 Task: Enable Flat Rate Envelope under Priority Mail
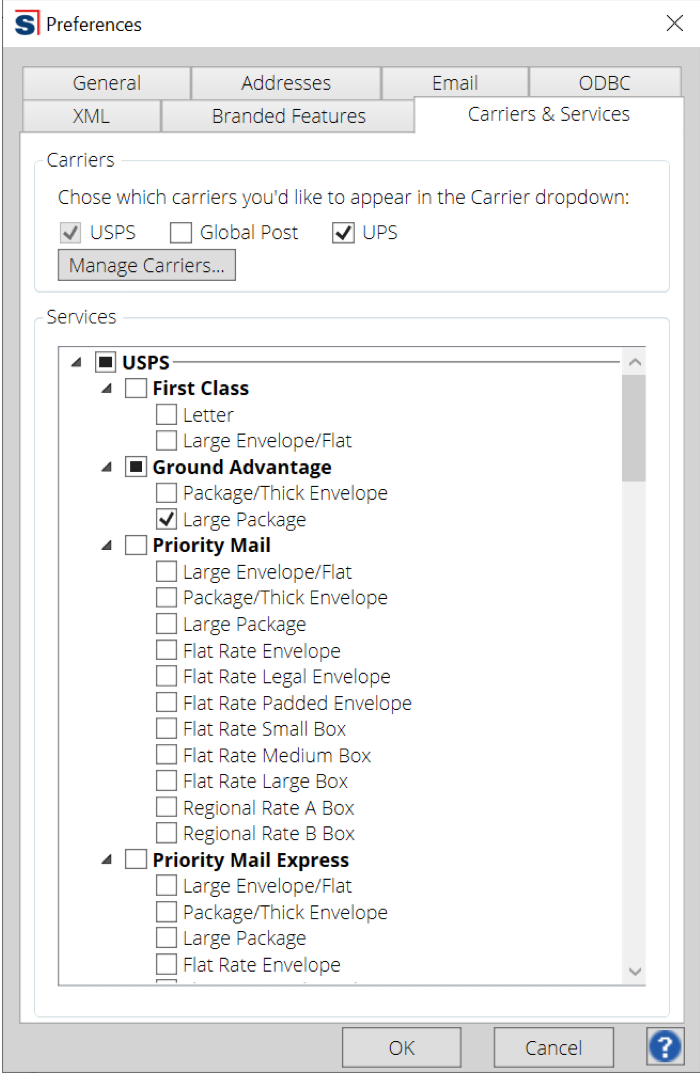tap(166, 649)
